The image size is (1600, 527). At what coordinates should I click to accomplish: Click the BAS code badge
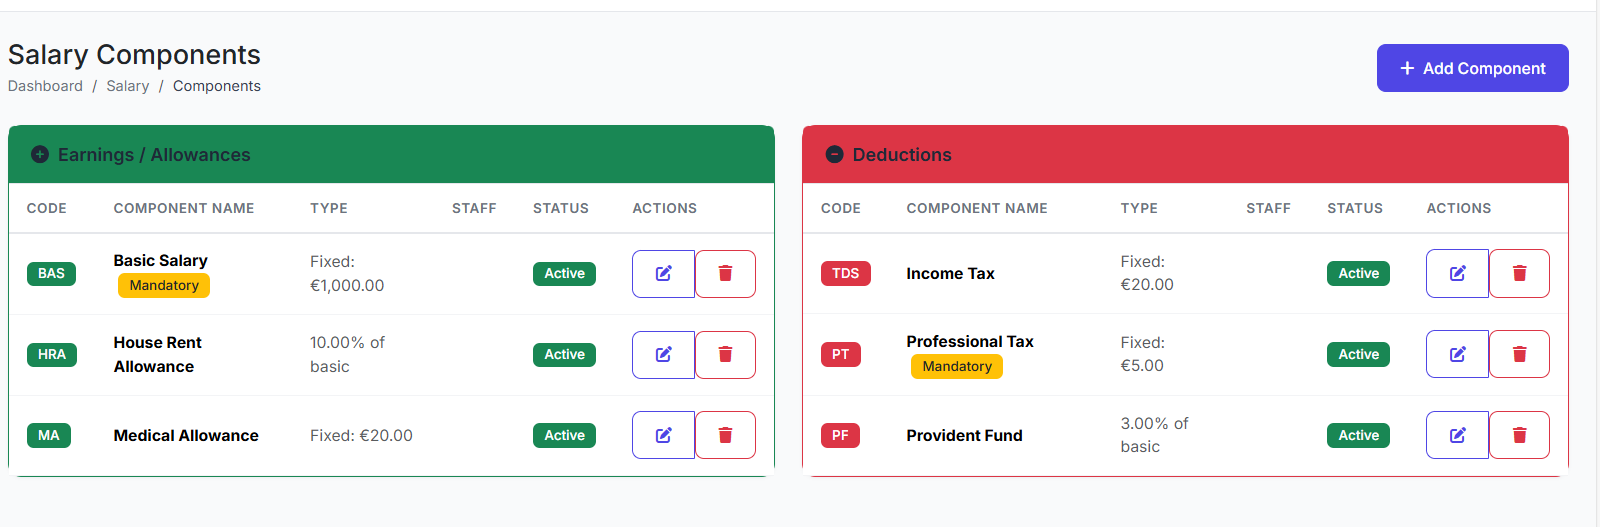(51, 274)
